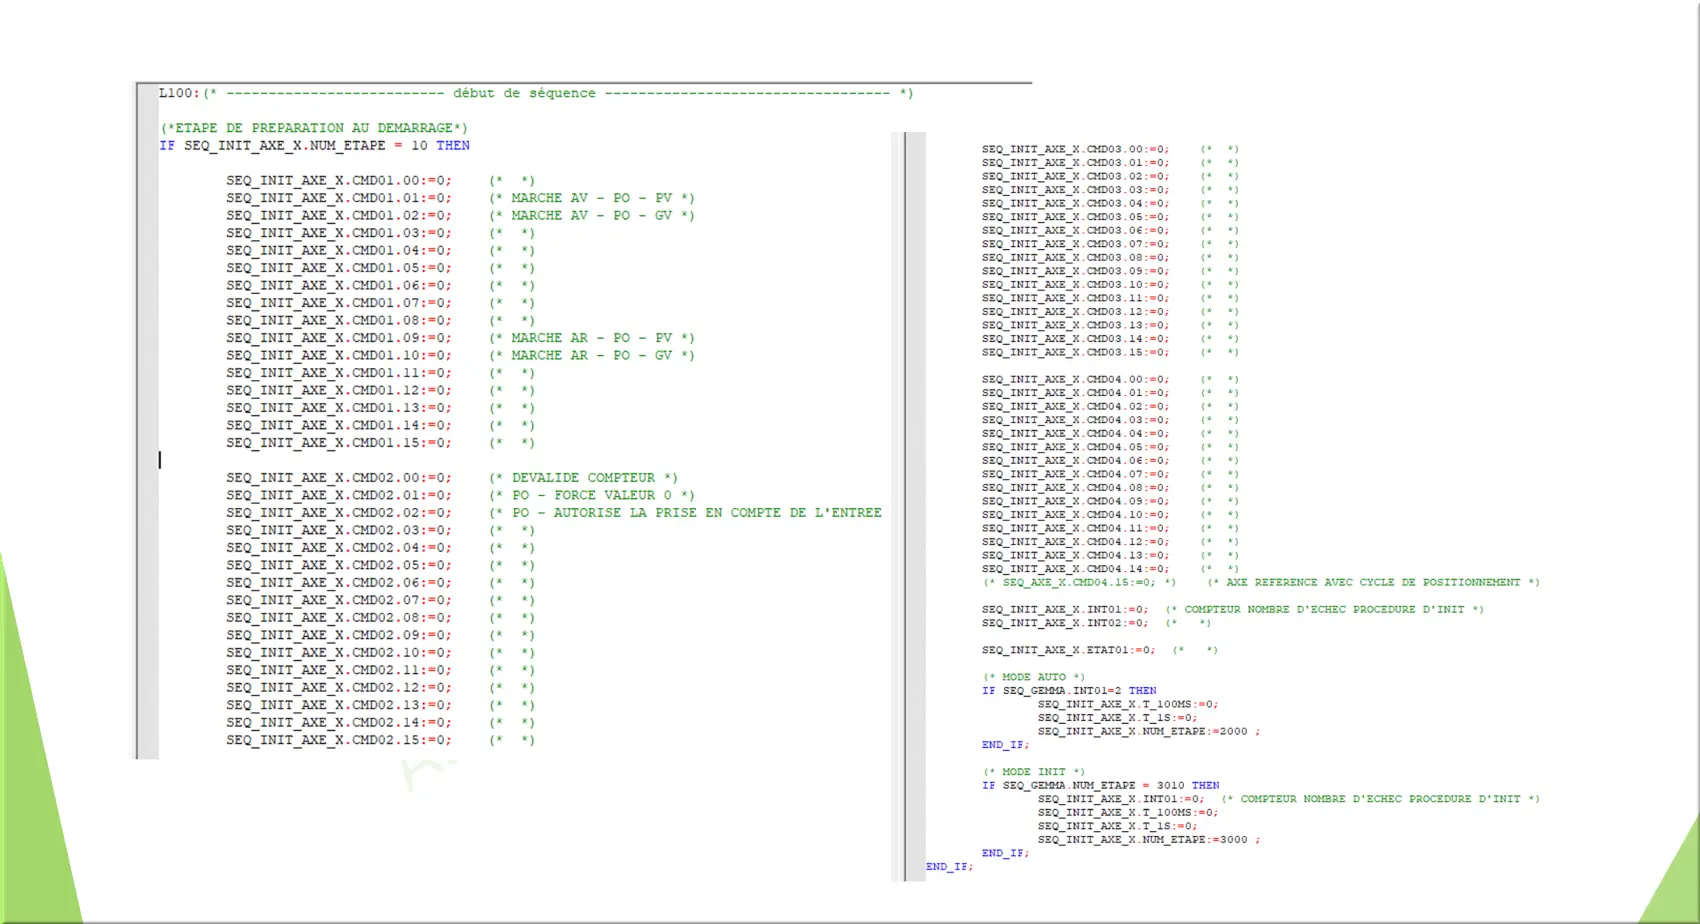1700x924 pixels.
Task: Click the SEQ_INIT_AXE_X.CMD01.00:=0 statement
Action: [339, 181]
